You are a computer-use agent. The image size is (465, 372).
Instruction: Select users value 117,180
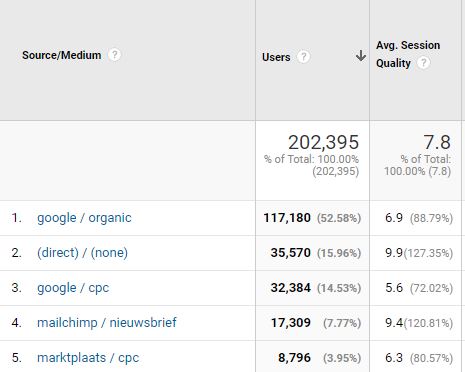pos(287,218)
